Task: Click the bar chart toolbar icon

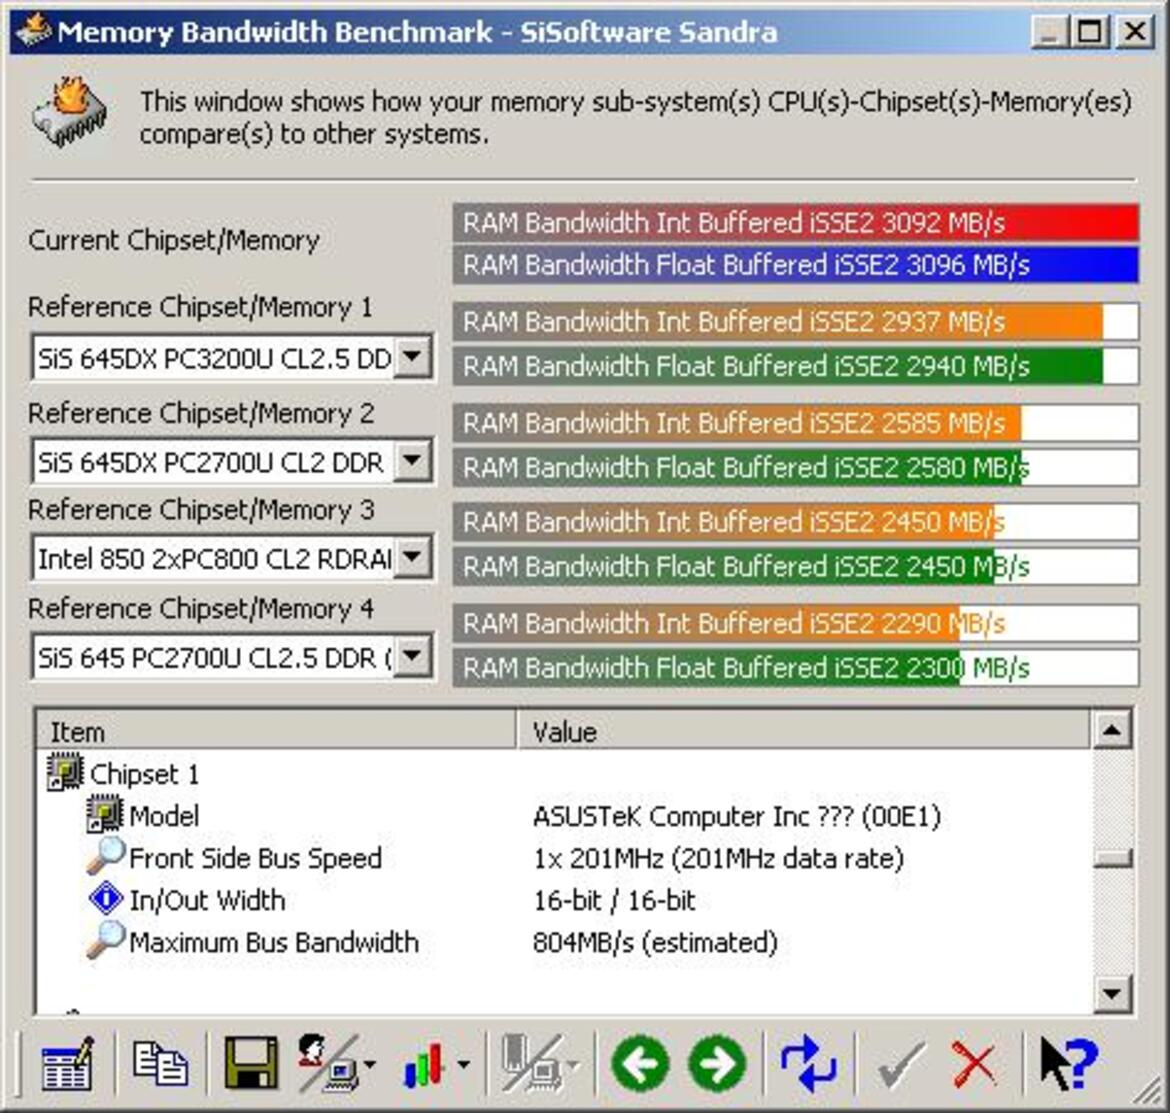Action: point(424,1063)
